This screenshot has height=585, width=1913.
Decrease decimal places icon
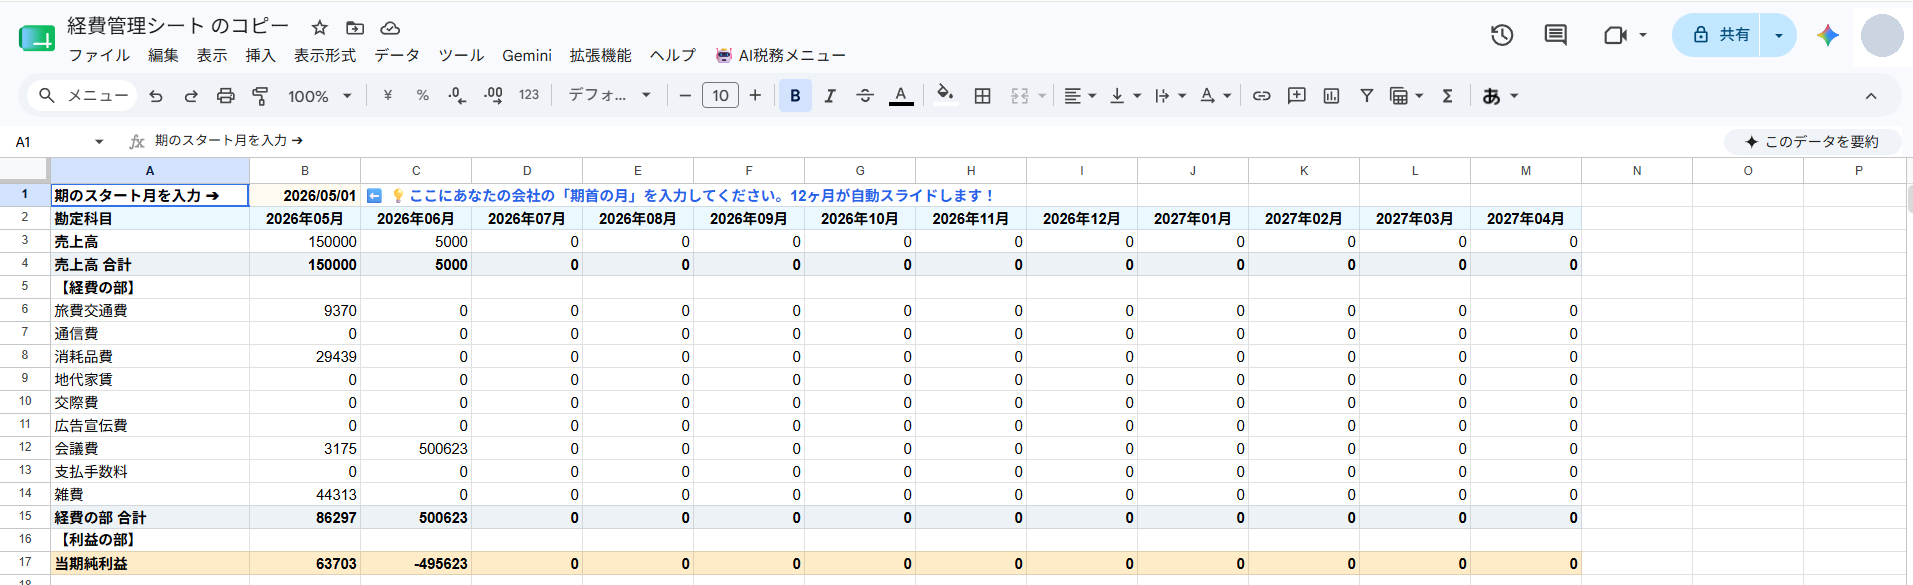coord(457,96)
